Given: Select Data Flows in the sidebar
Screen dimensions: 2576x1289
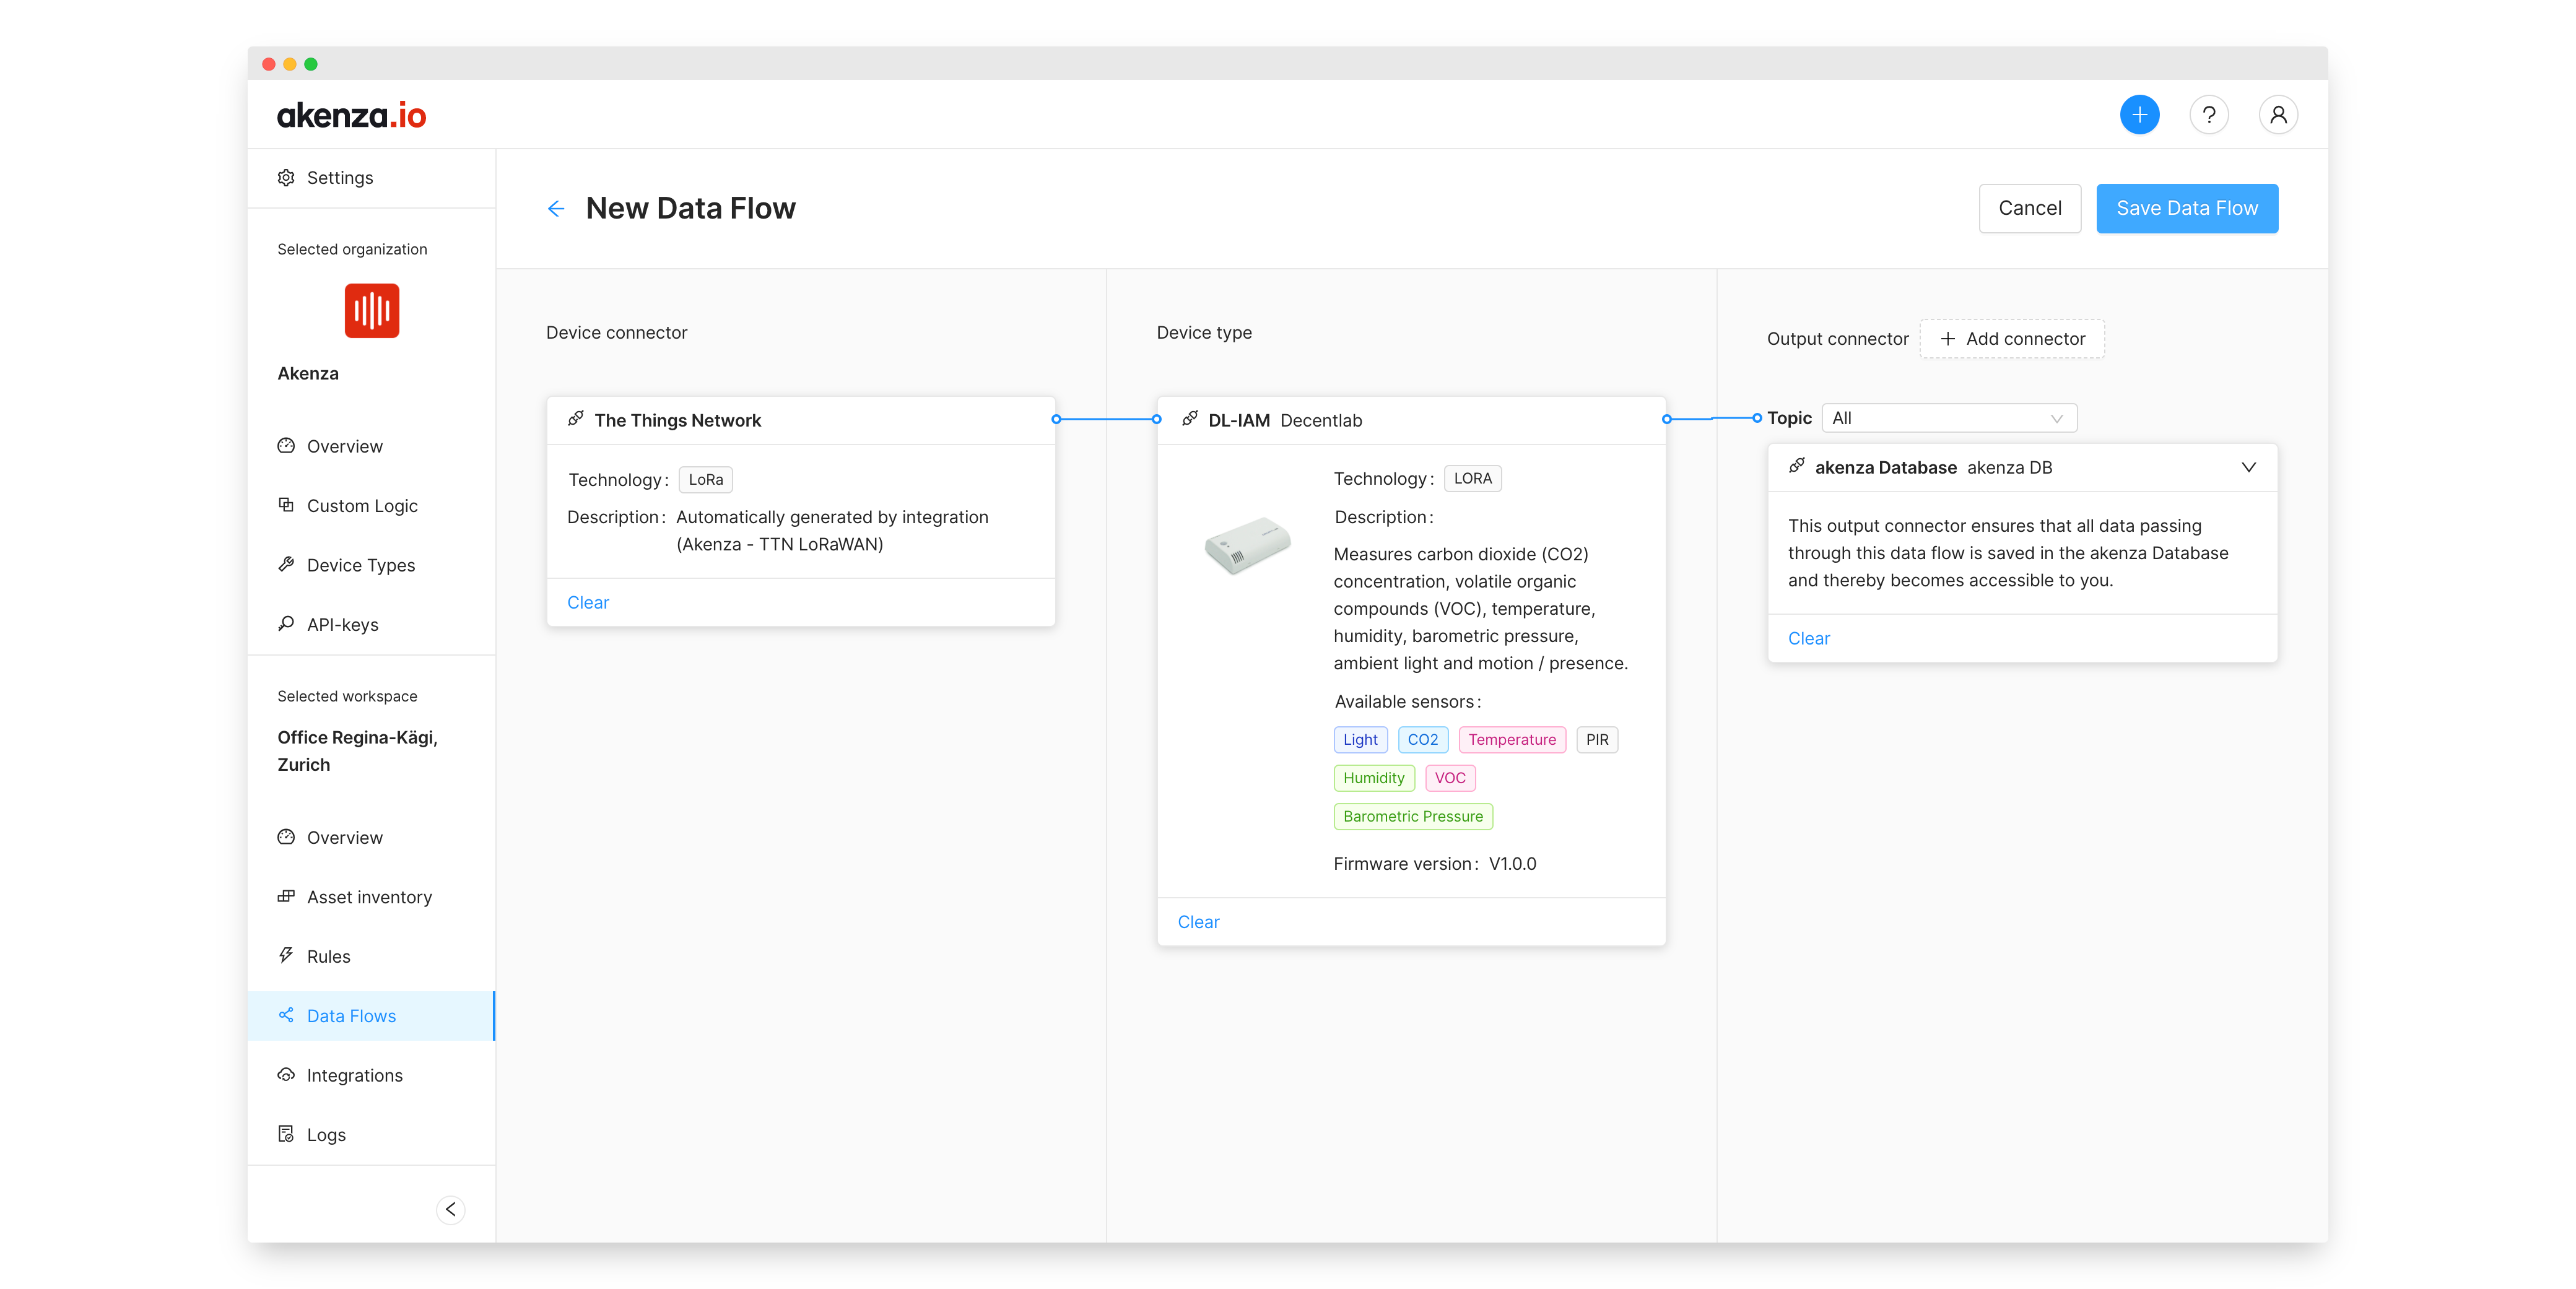Looking at the screenshot, I should pos(371,1016).
